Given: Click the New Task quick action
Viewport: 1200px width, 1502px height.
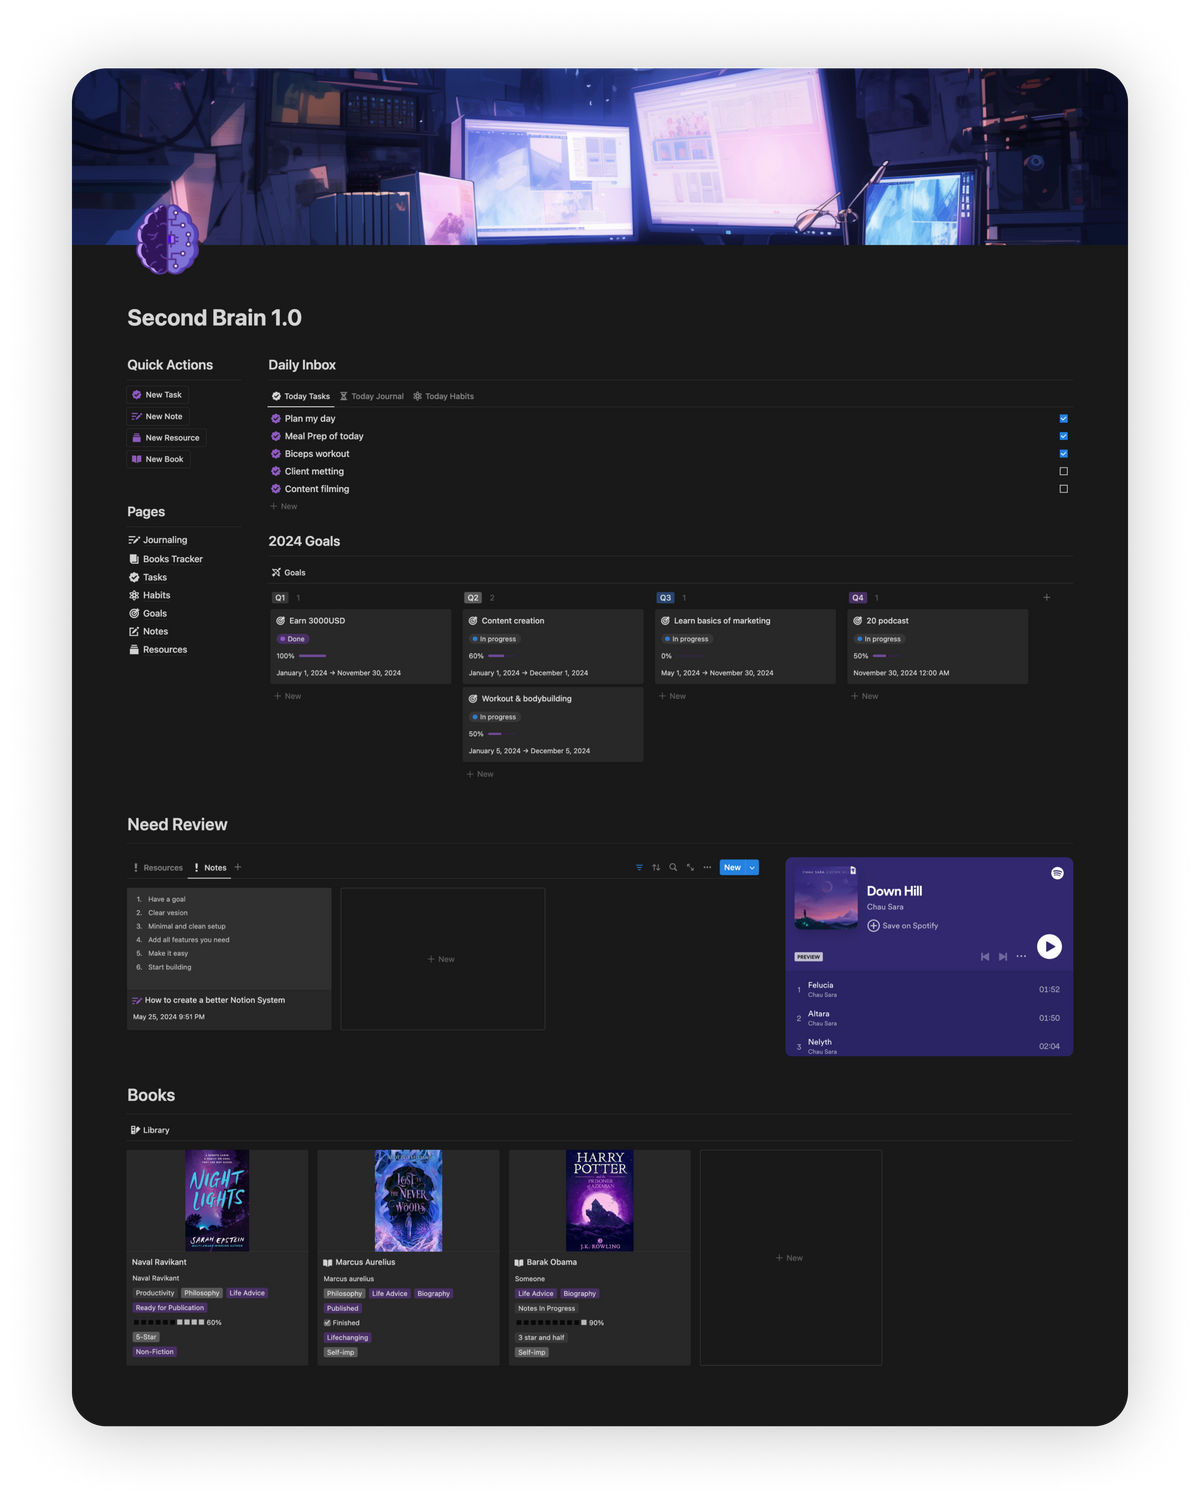Looking at the screenshot, I should tap(157, 395).
